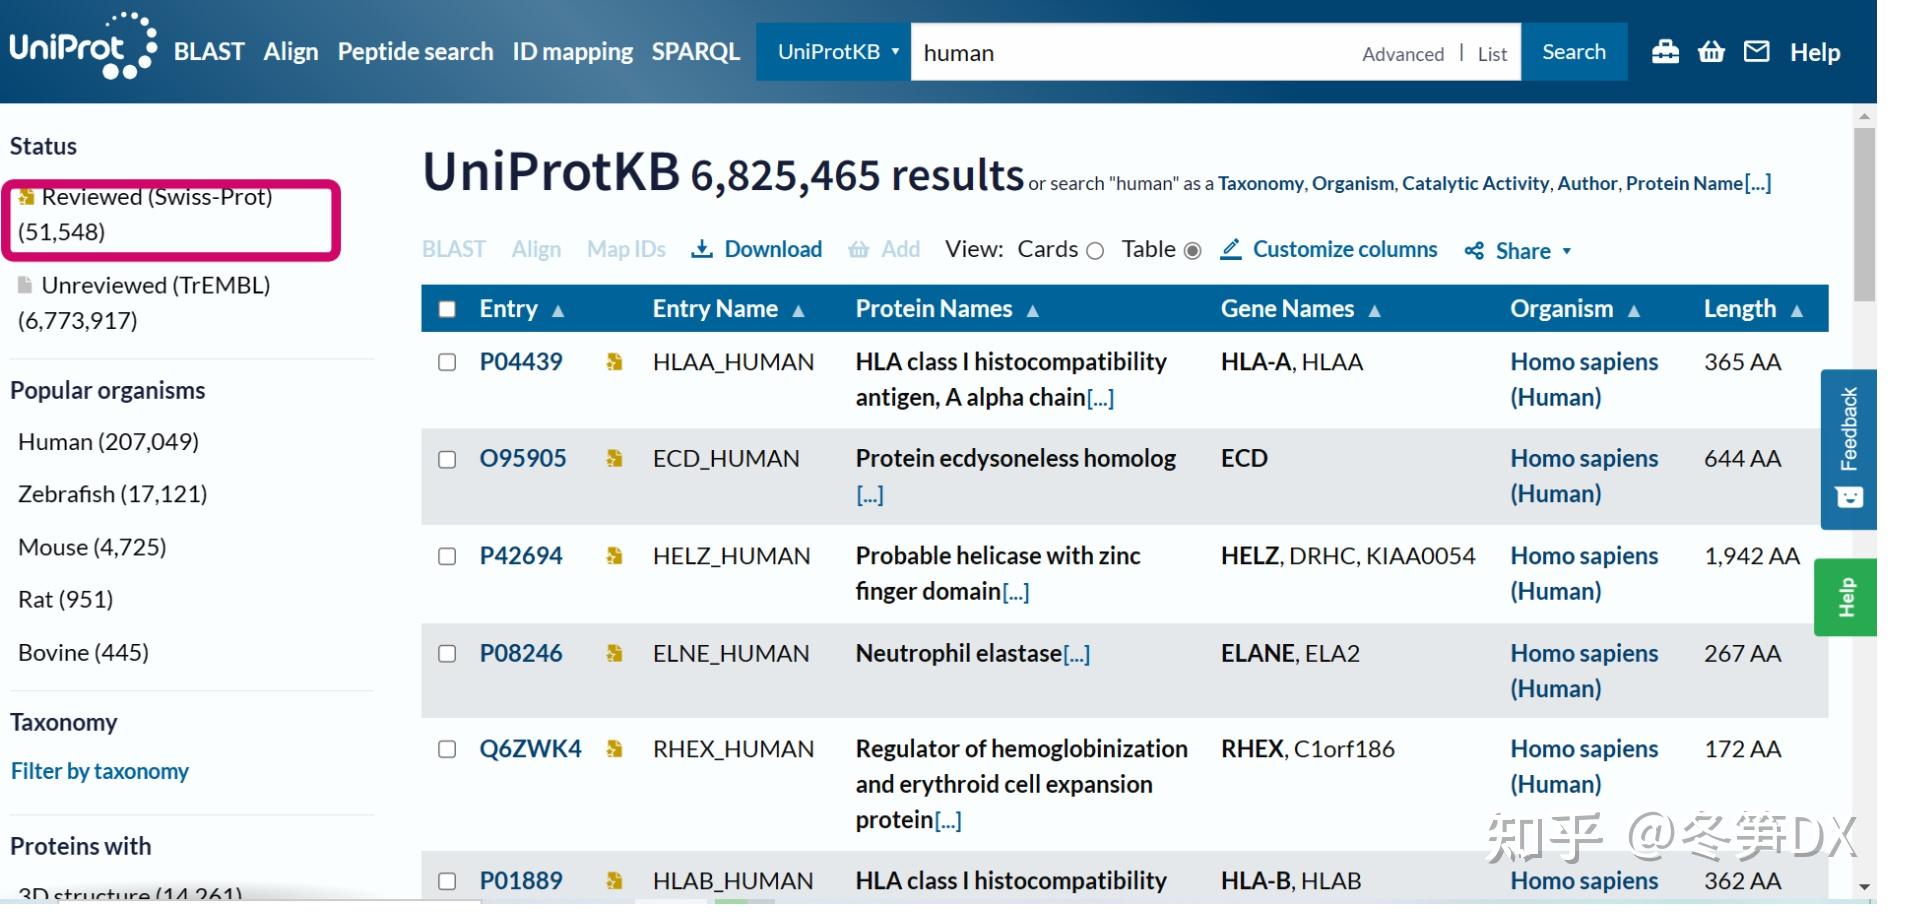Viewport: 1906px width, 914px height.
Task: Sort by Length column arrow
Action: [1797, 311]
